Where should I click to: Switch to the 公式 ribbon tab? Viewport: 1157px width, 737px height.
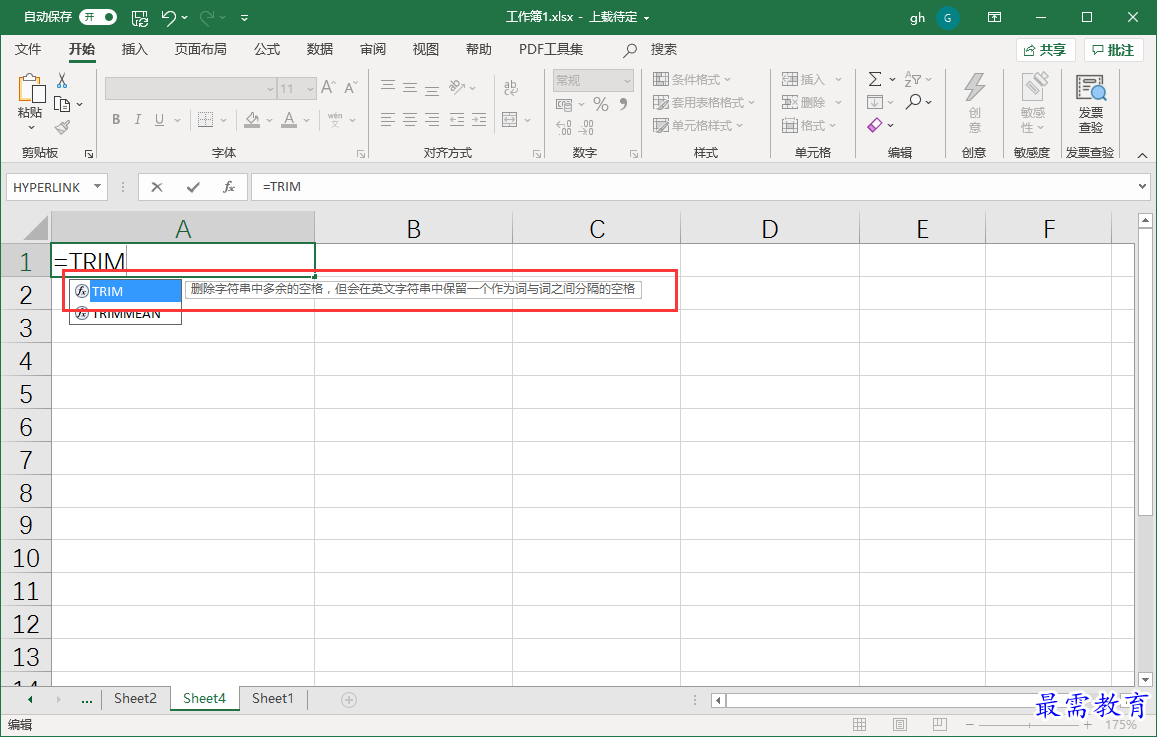point(266,49)
